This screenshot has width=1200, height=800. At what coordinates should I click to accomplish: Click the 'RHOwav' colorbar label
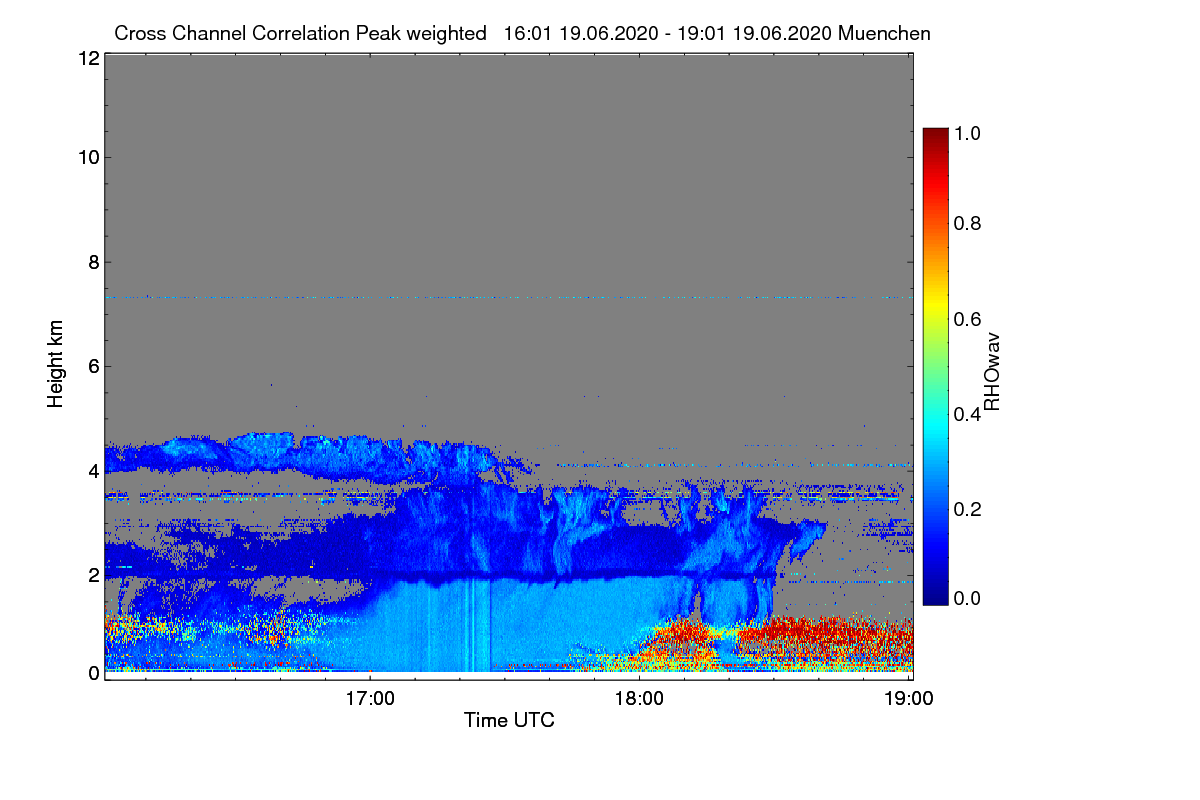(992, 371)
